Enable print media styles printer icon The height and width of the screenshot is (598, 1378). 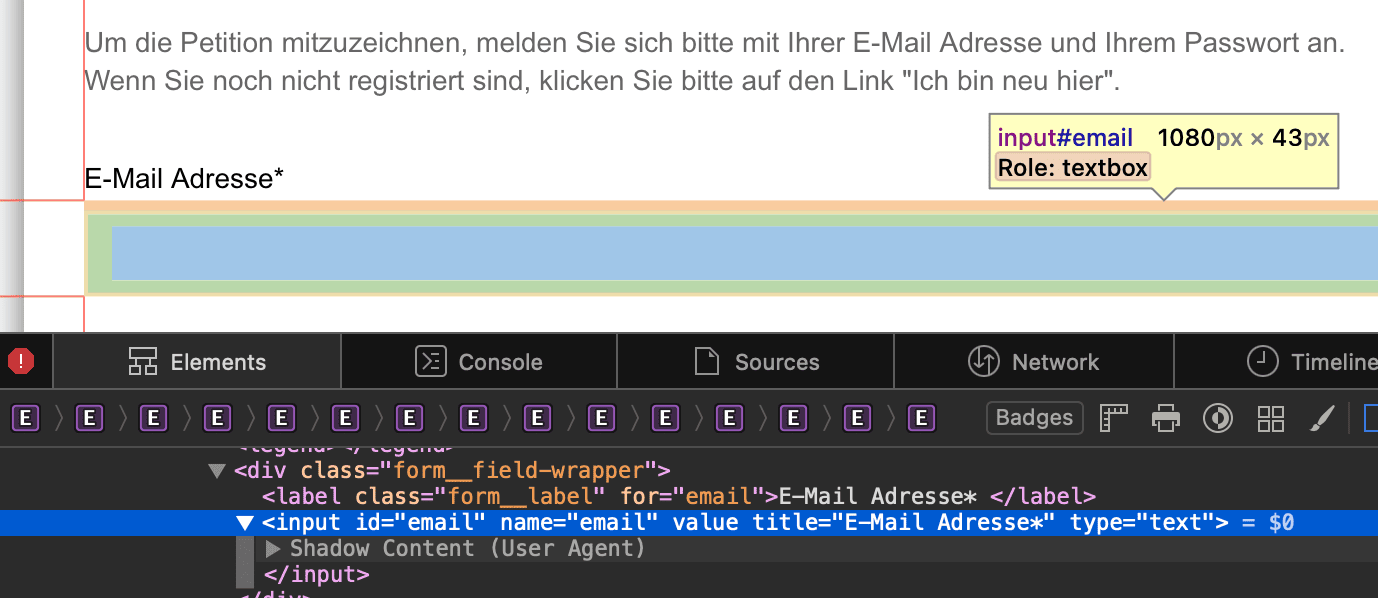[x=1165, y=418]
